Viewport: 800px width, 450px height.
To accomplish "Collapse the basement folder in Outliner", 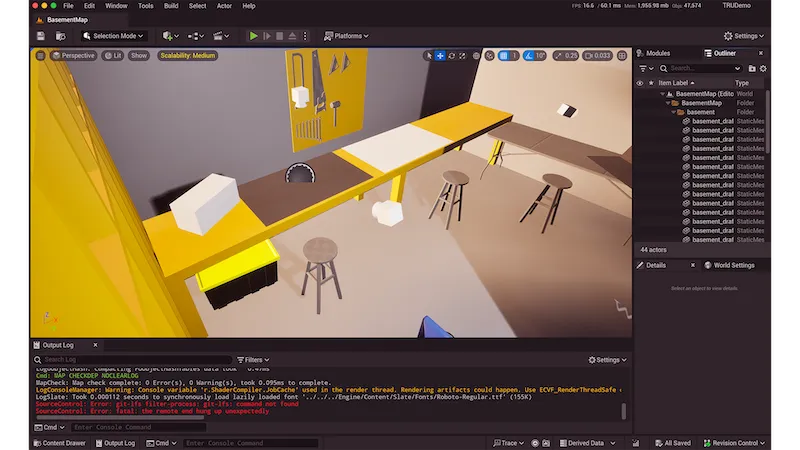I will [673, 112].
